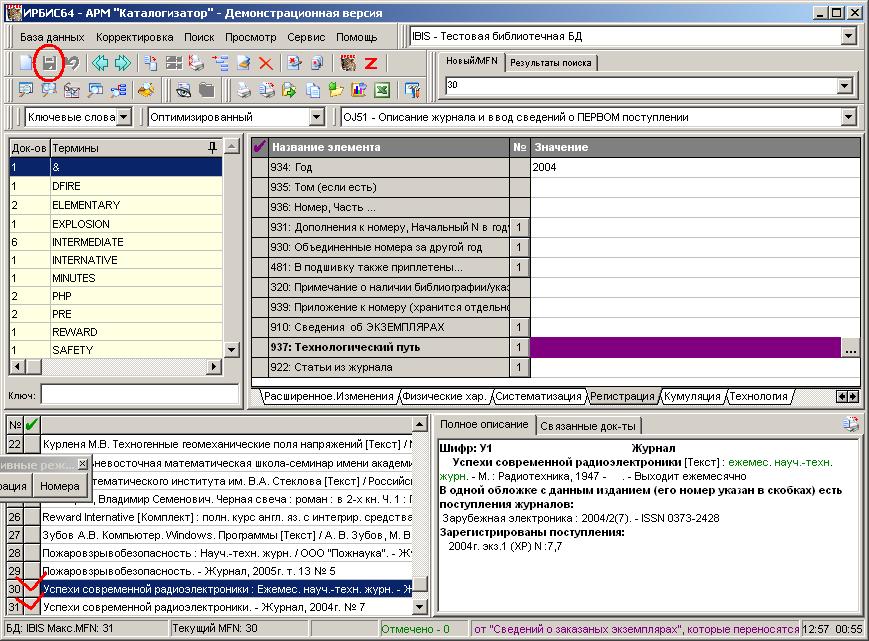This screenshot has height=641, width=869.
Task: Pin the terms dictionary panel
Action: 212,148
